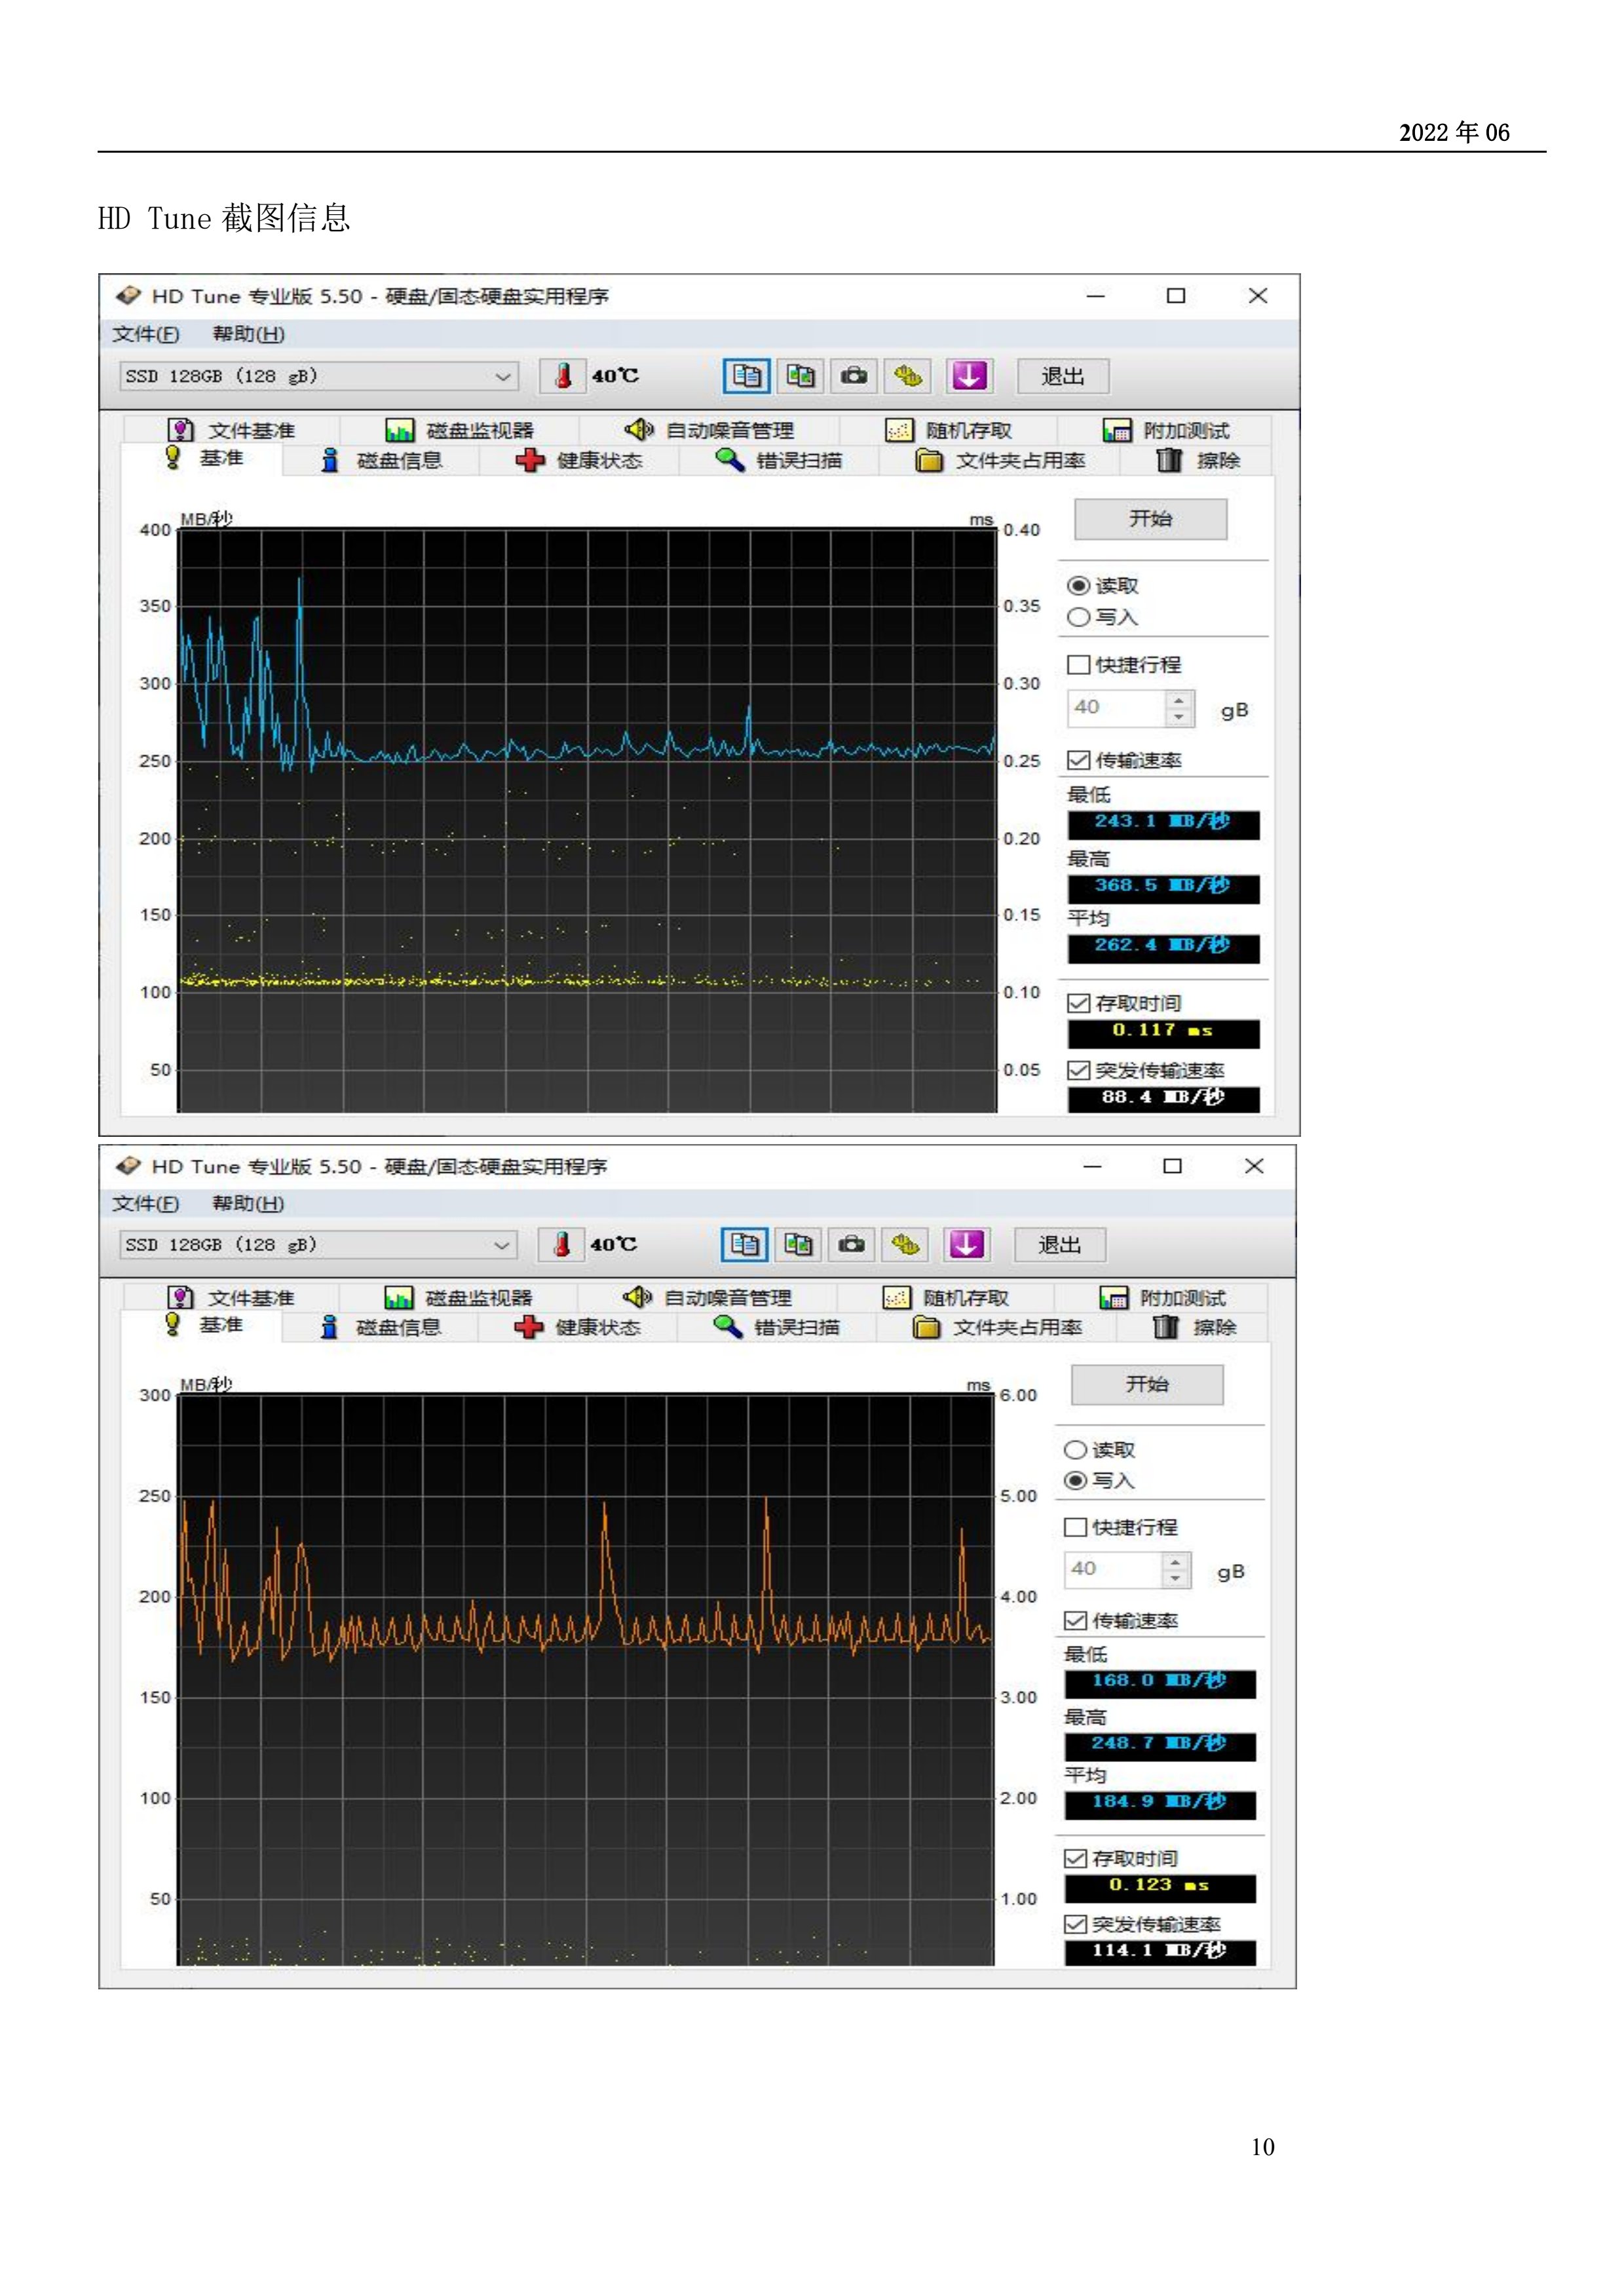Maximize the top HD Tune window
This screenshot has width=1624, height=2296.
(x=1176, y=296)
